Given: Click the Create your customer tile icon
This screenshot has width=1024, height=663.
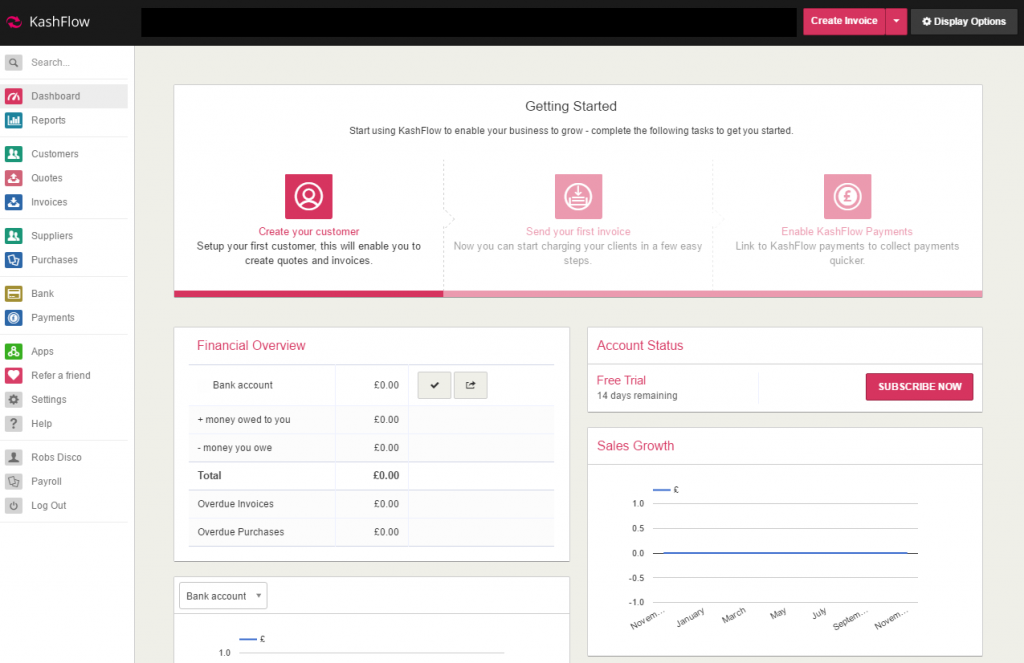Looking at the screenshot, I should pyautogui.click(x=308, y=196).
